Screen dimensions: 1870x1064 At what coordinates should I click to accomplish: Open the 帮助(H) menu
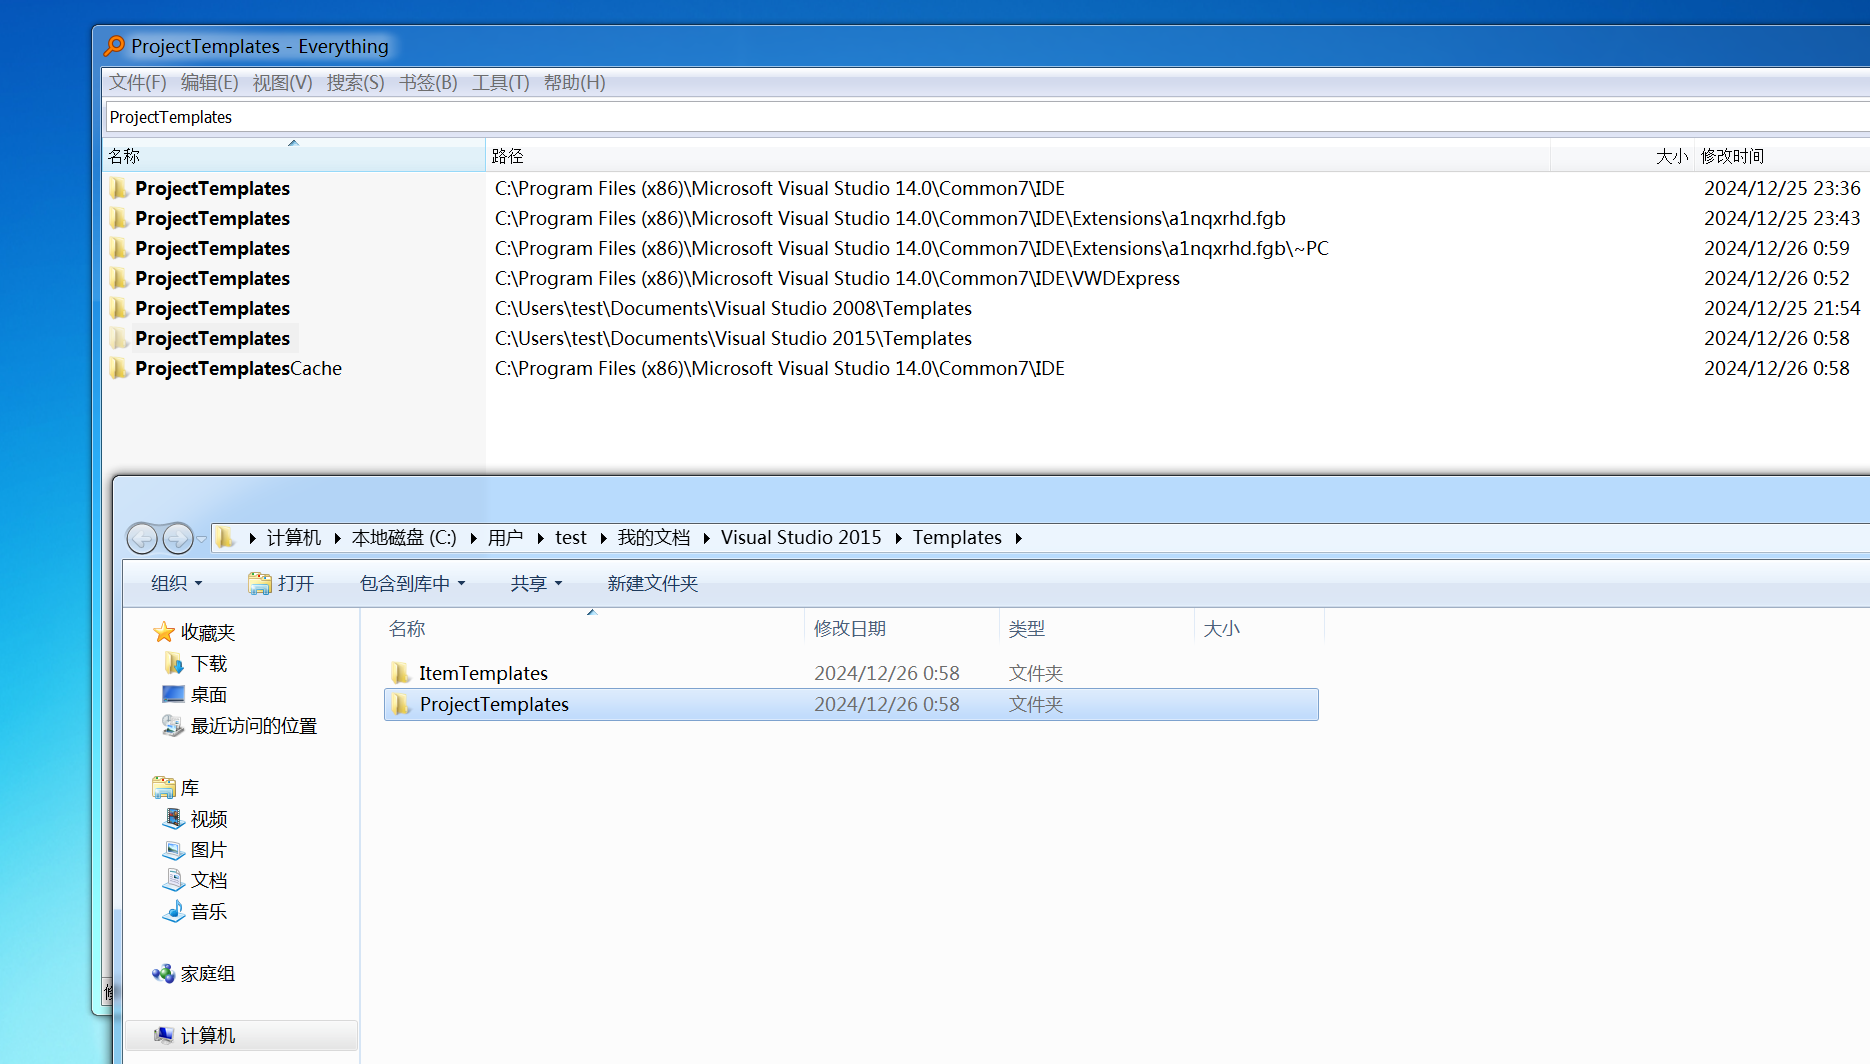[575, 83]
